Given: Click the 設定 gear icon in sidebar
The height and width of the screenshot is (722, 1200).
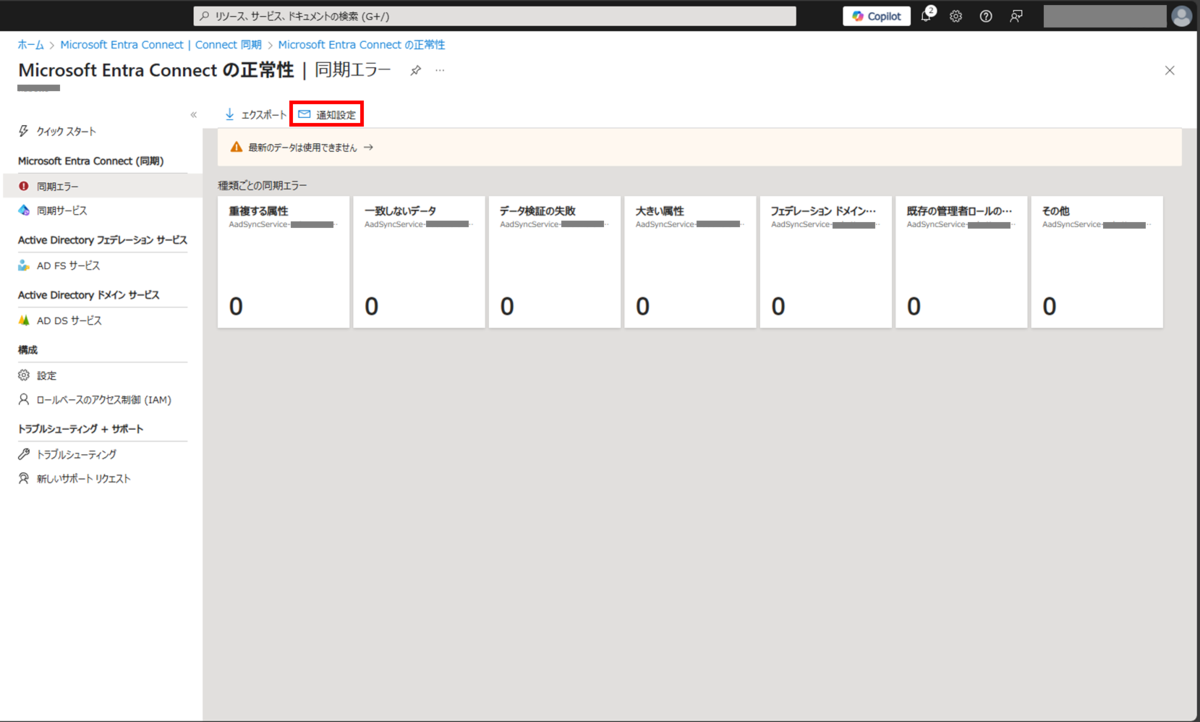Looking at the screenshot, I should [x=24, y=376].
